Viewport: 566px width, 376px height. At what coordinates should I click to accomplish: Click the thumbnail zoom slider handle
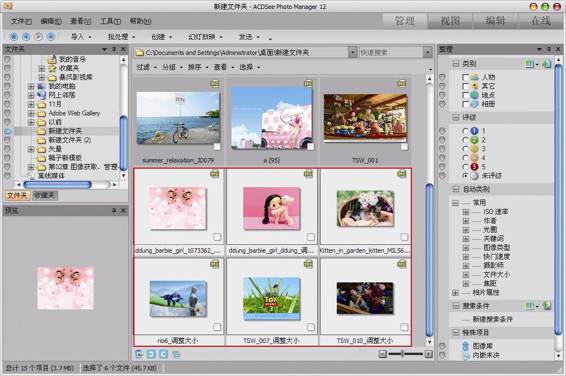click(403, 354)
